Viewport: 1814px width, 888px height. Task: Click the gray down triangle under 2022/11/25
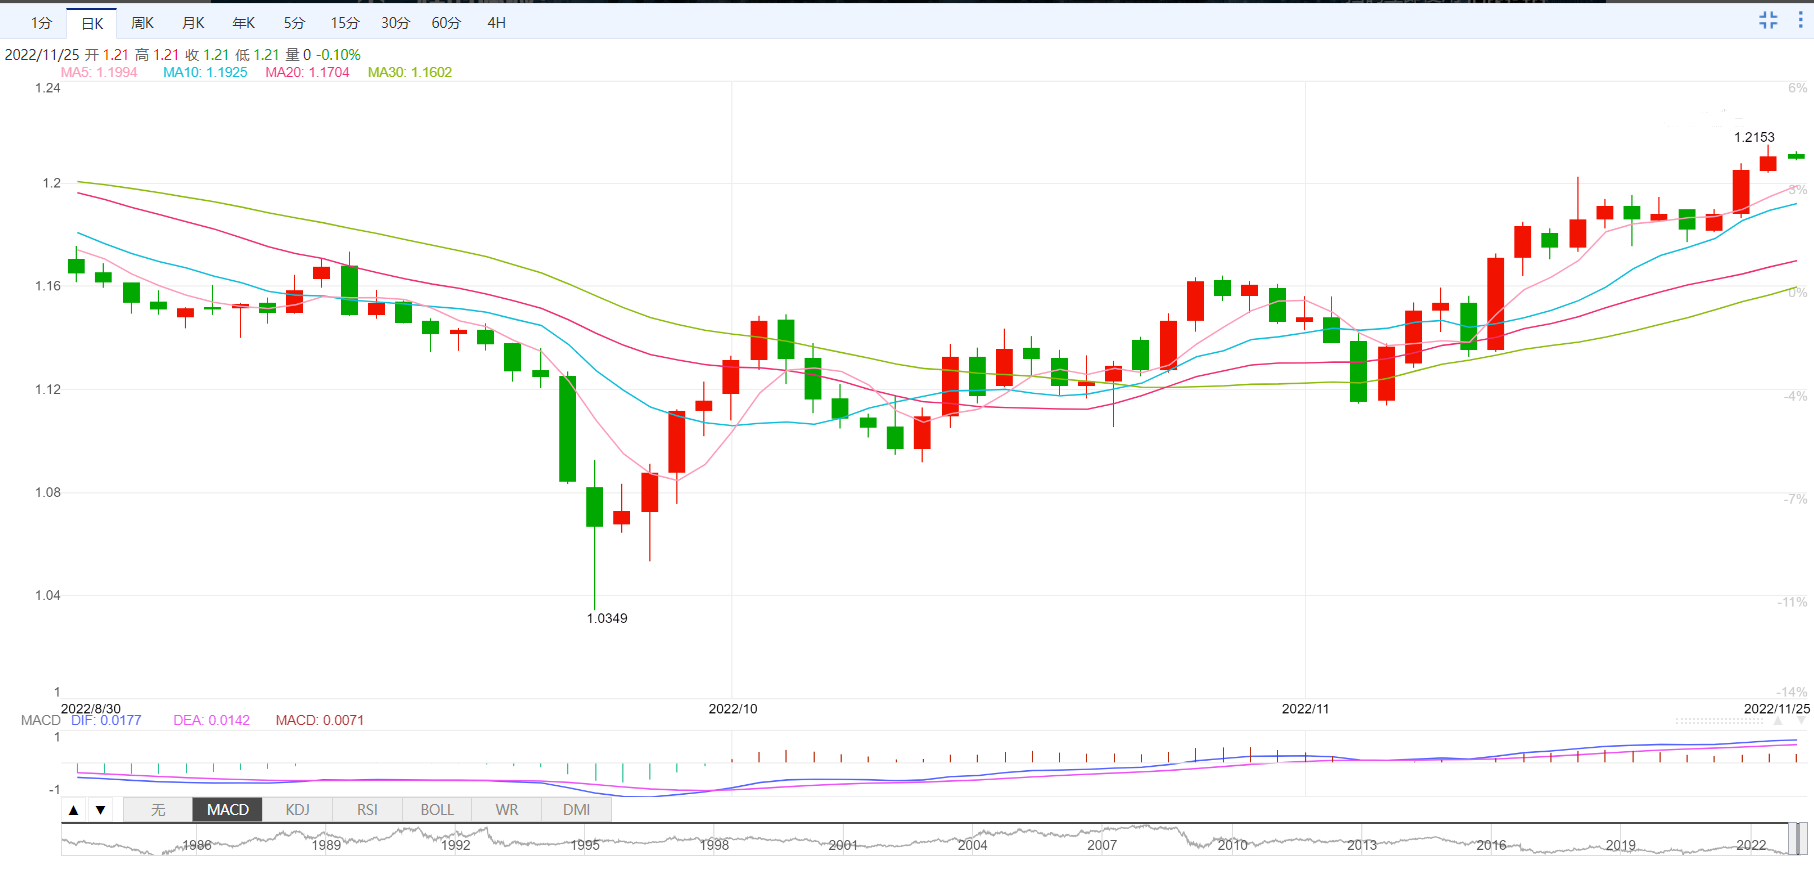[x=1801, y=720]
